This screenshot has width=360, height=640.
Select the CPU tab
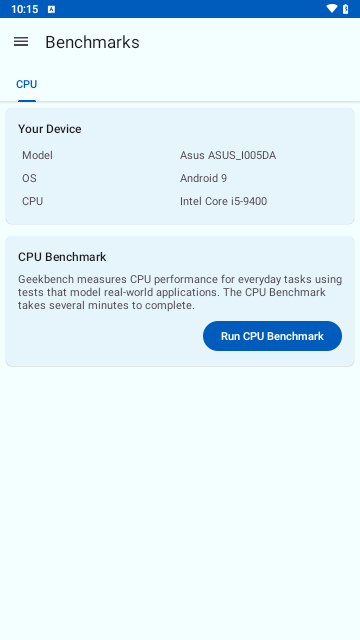(x=27, y=84)
